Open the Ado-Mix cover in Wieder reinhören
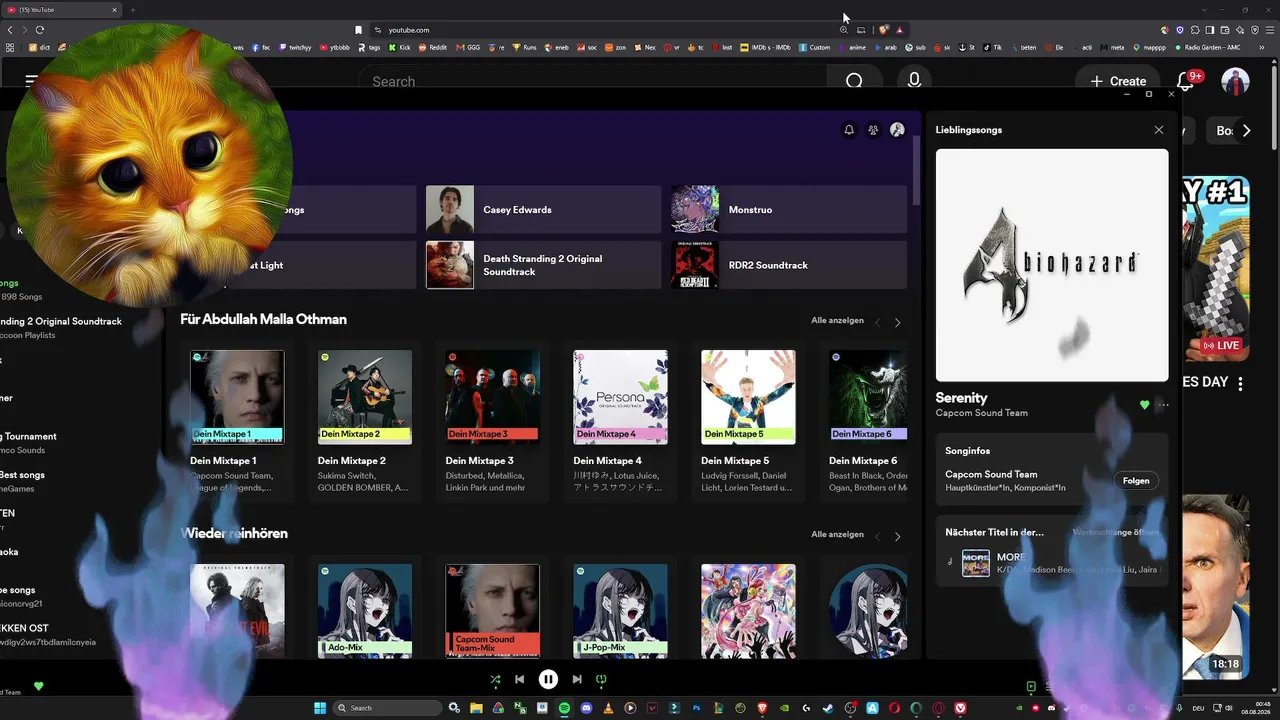 tap(365, 611)
